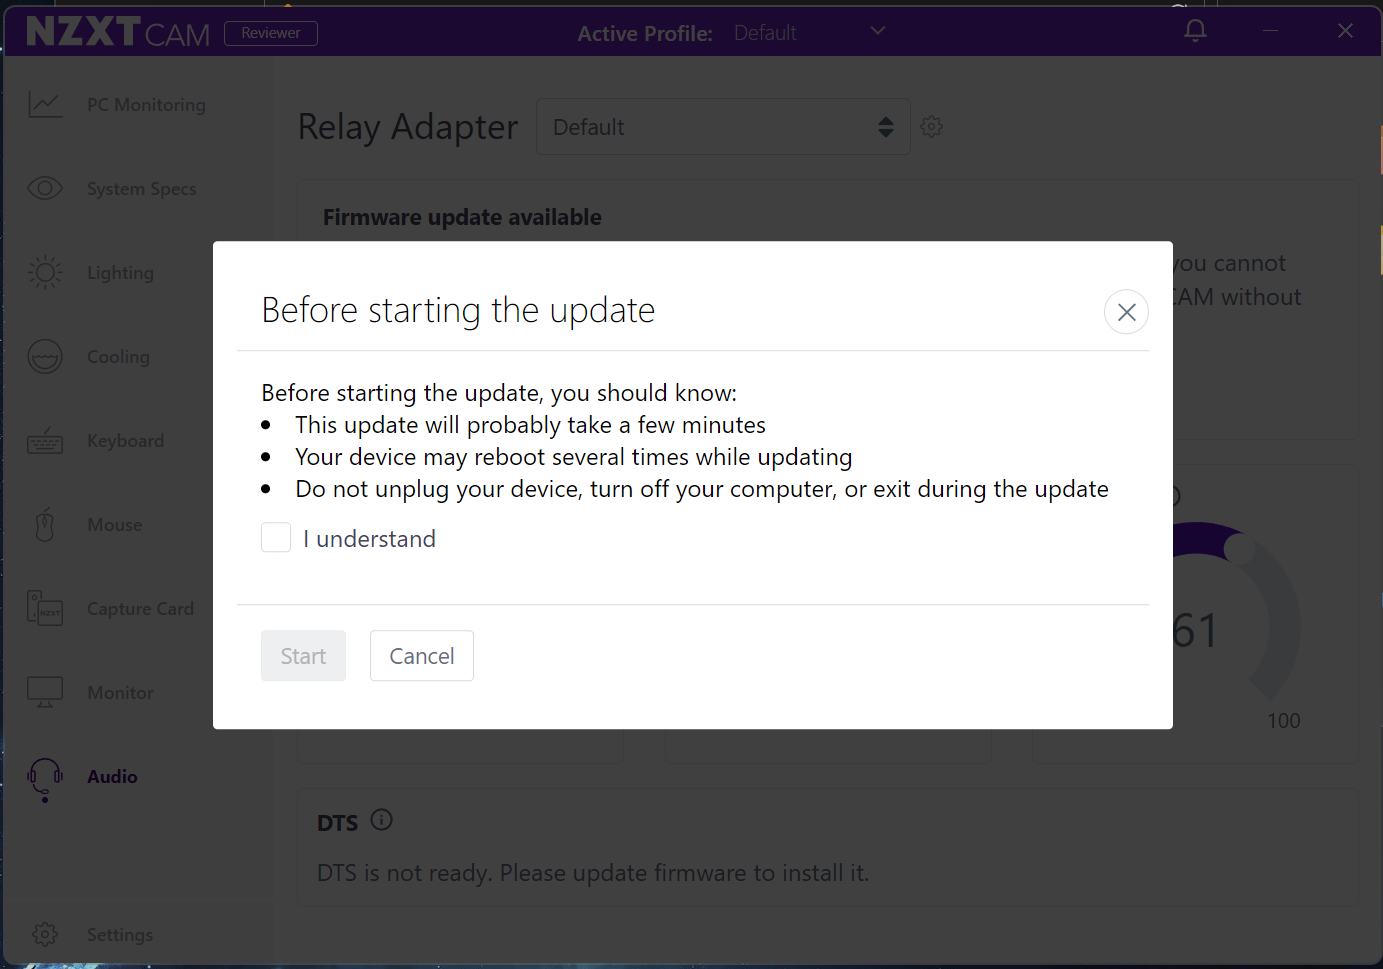Click the System Specs eye icon
Viewport: 1383px width, 969px height.
[45, 188]
